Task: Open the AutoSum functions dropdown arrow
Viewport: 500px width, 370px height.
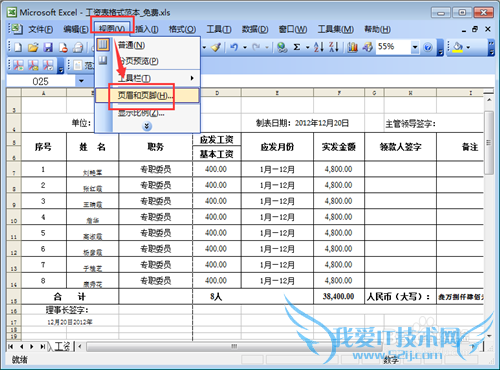Action: coord(307,48)
